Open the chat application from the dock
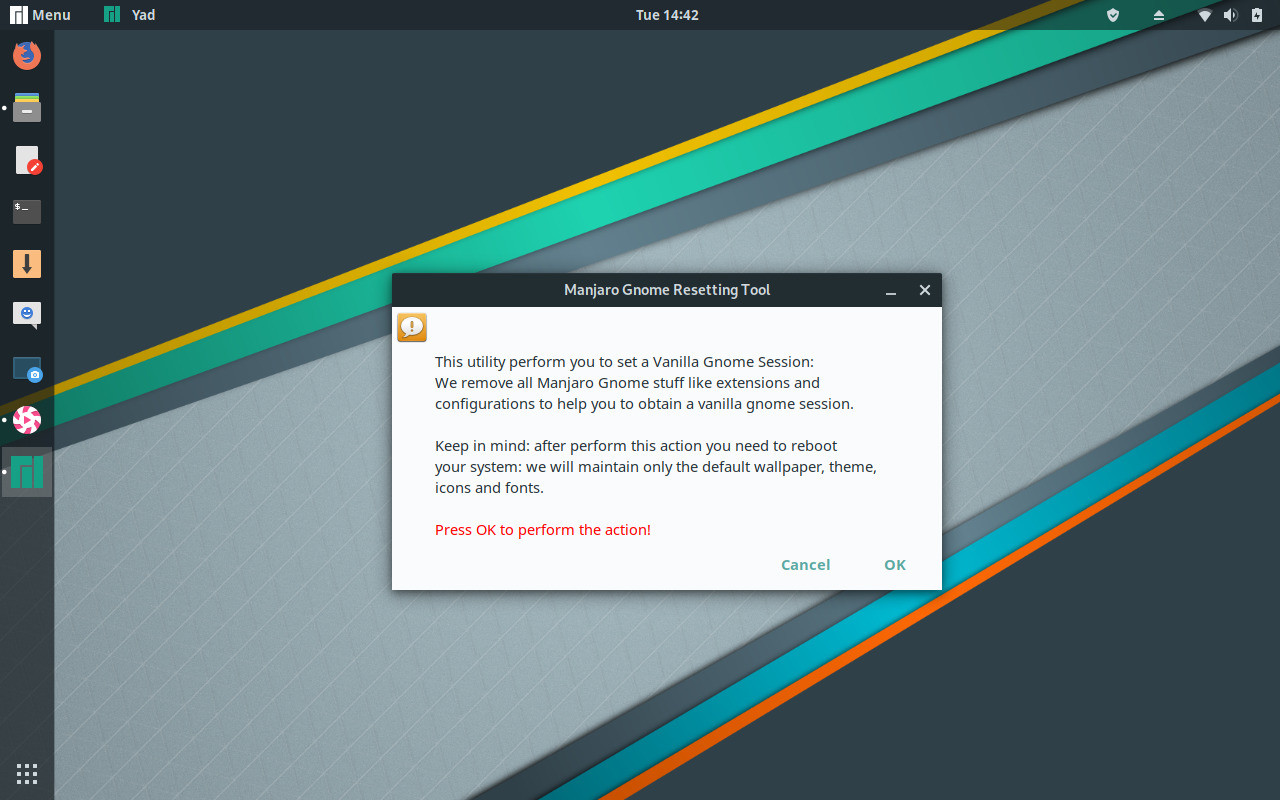The height and width of the screenshot is (800, 1280). click(x=26, y=315)
